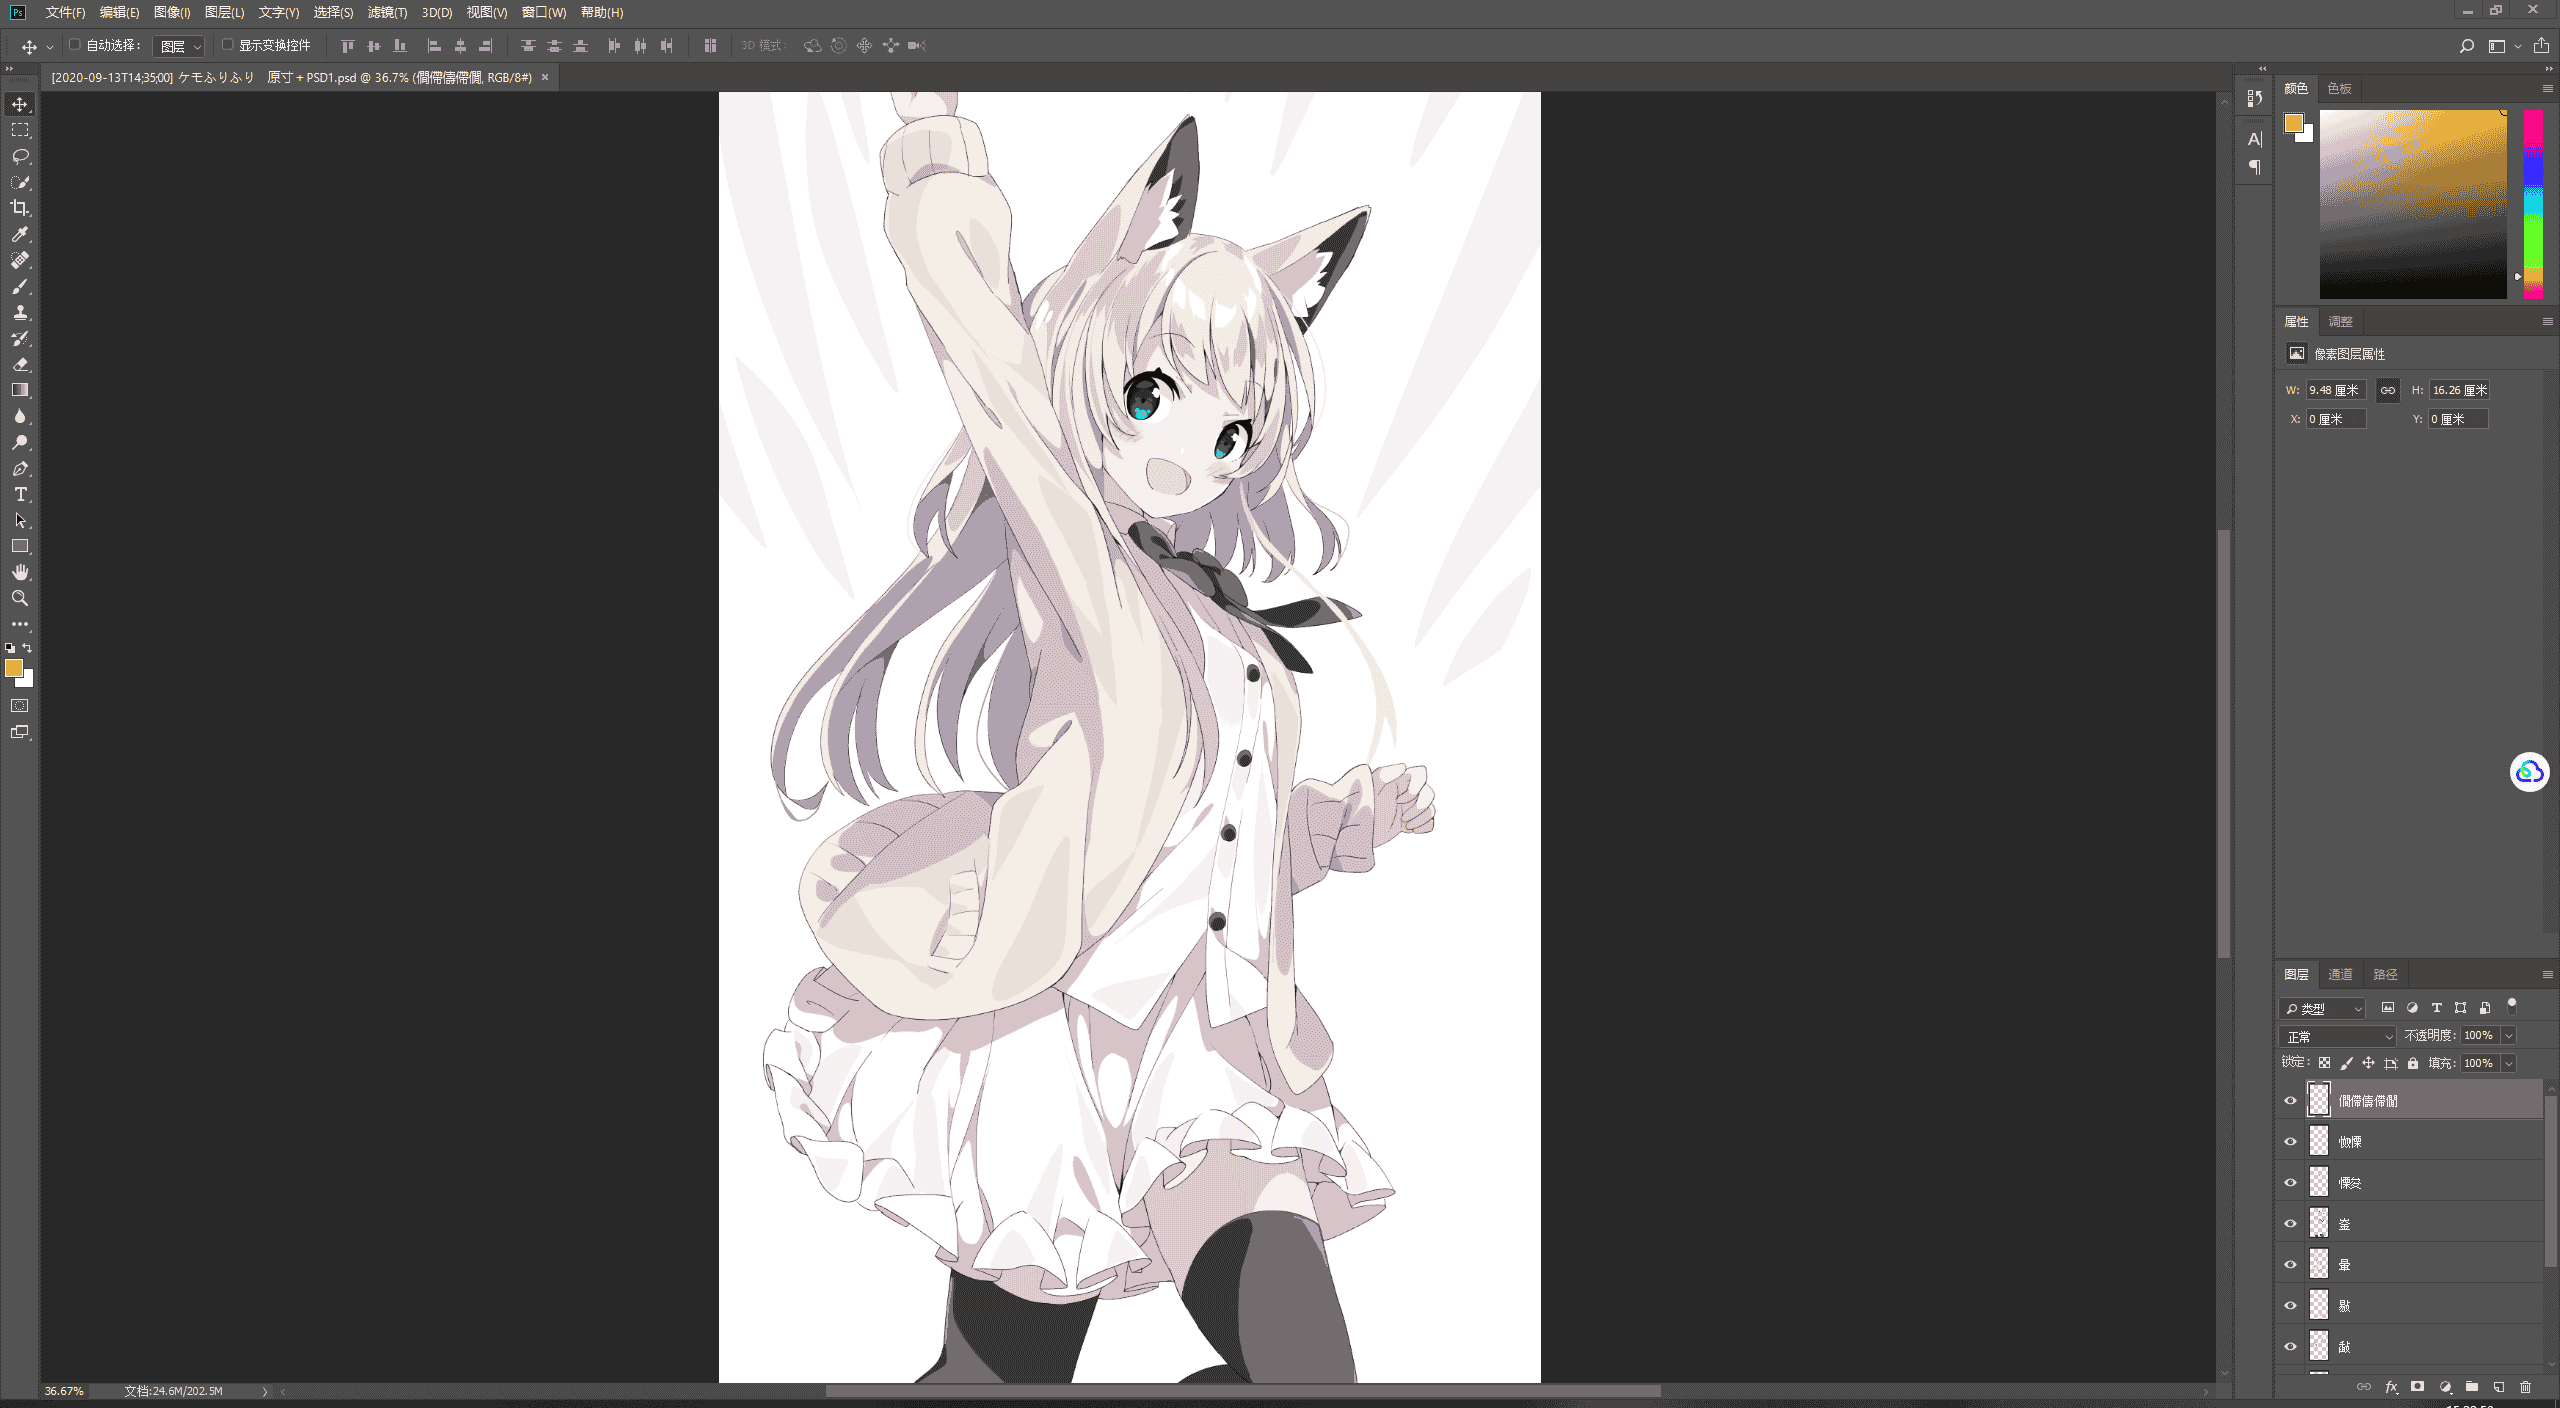Select the Brush tool
Image resolution: width=2560 pixels, height=1408 pixels.
(20, 286)
